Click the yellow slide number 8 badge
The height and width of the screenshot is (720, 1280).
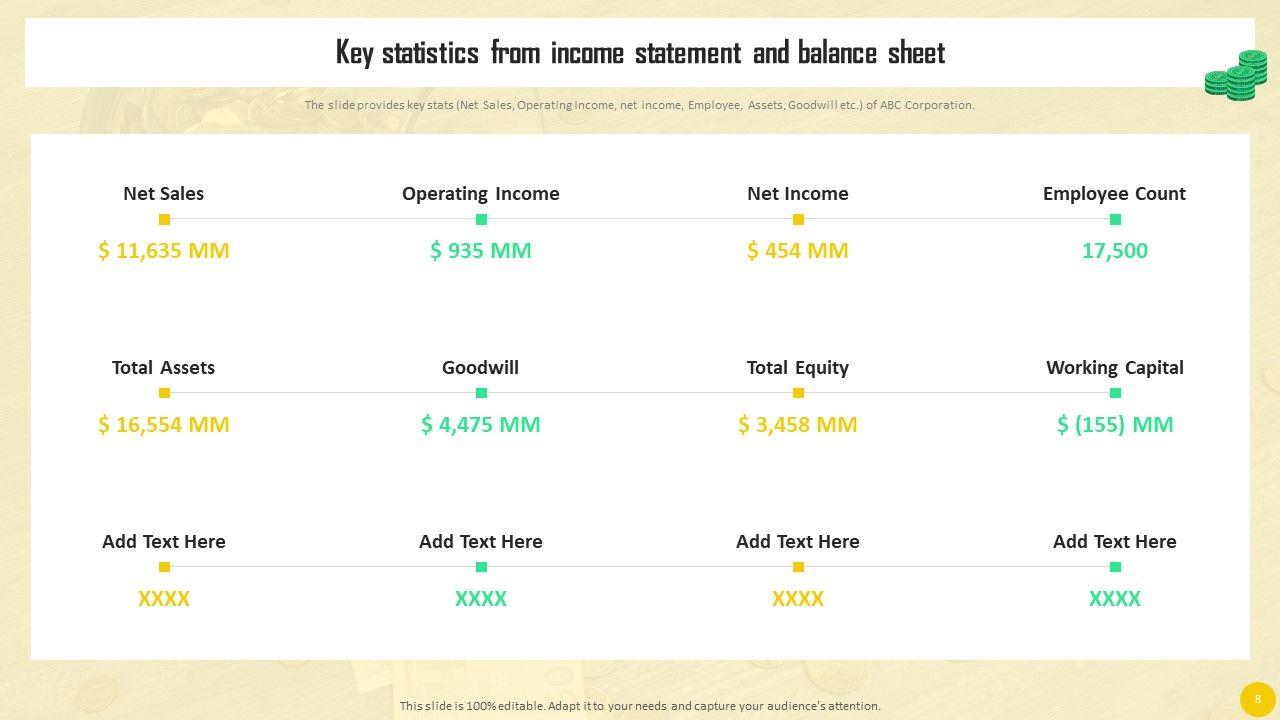pyautogui.click(x=1257, y=699)
